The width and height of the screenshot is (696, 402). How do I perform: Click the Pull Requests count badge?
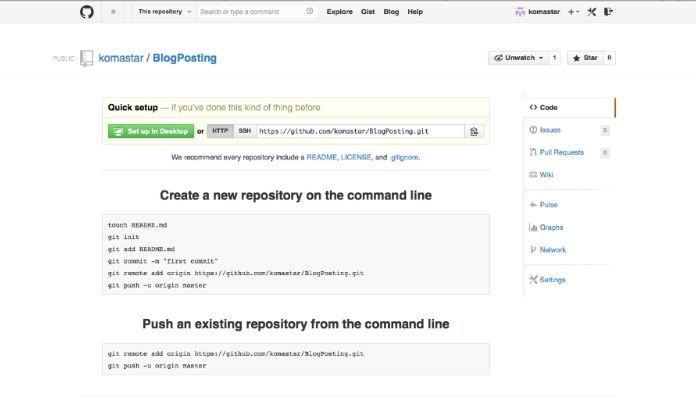tap(605, 153)
